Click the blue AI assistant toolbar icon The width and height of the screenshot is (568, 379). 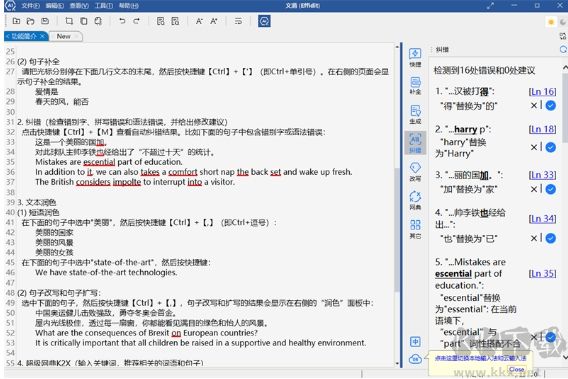pos(264,21)
